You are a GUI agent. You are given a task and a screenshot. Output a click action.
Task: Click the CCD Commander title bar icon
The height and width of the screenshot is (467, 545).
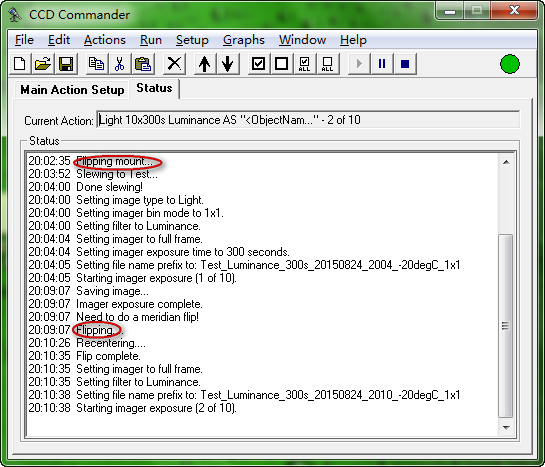[15, 15]
